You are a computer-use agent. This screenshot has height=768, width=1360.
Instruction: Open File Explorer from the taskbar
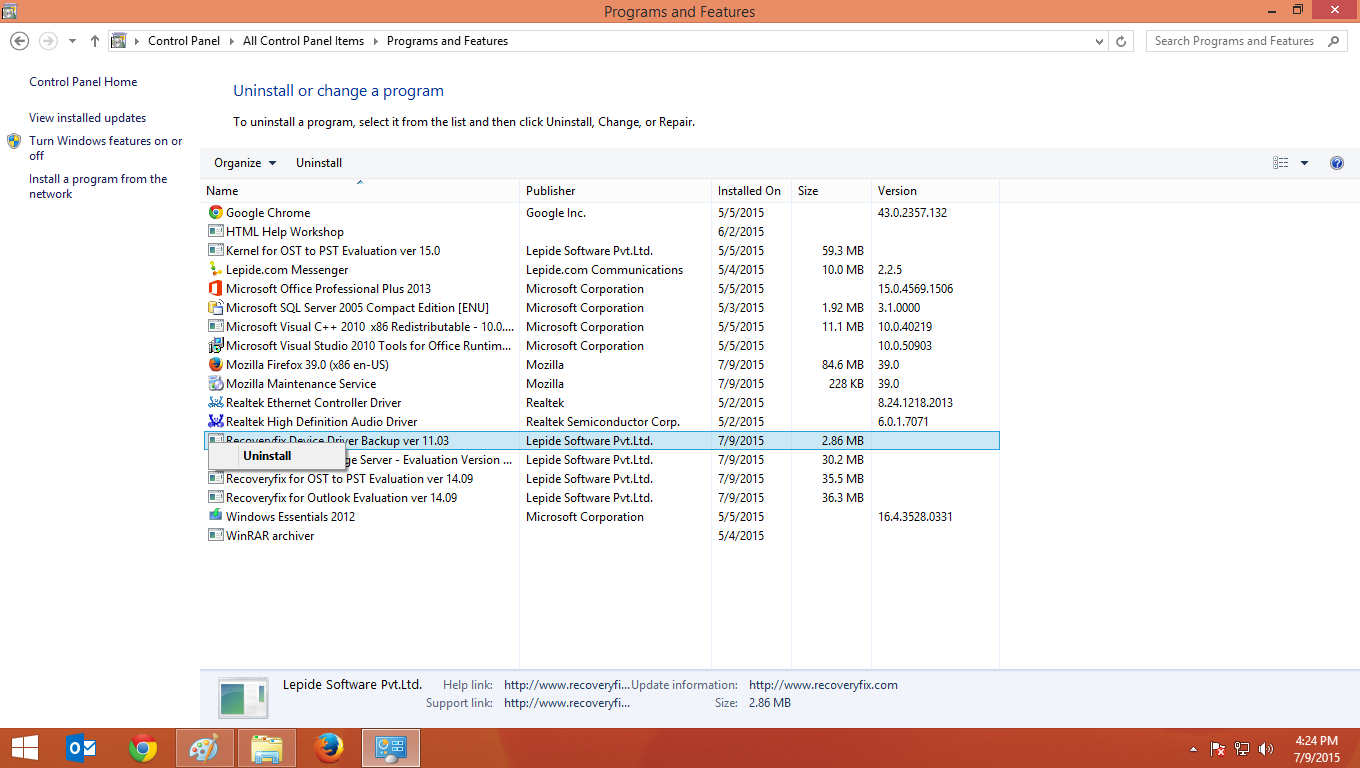(267, 748)
